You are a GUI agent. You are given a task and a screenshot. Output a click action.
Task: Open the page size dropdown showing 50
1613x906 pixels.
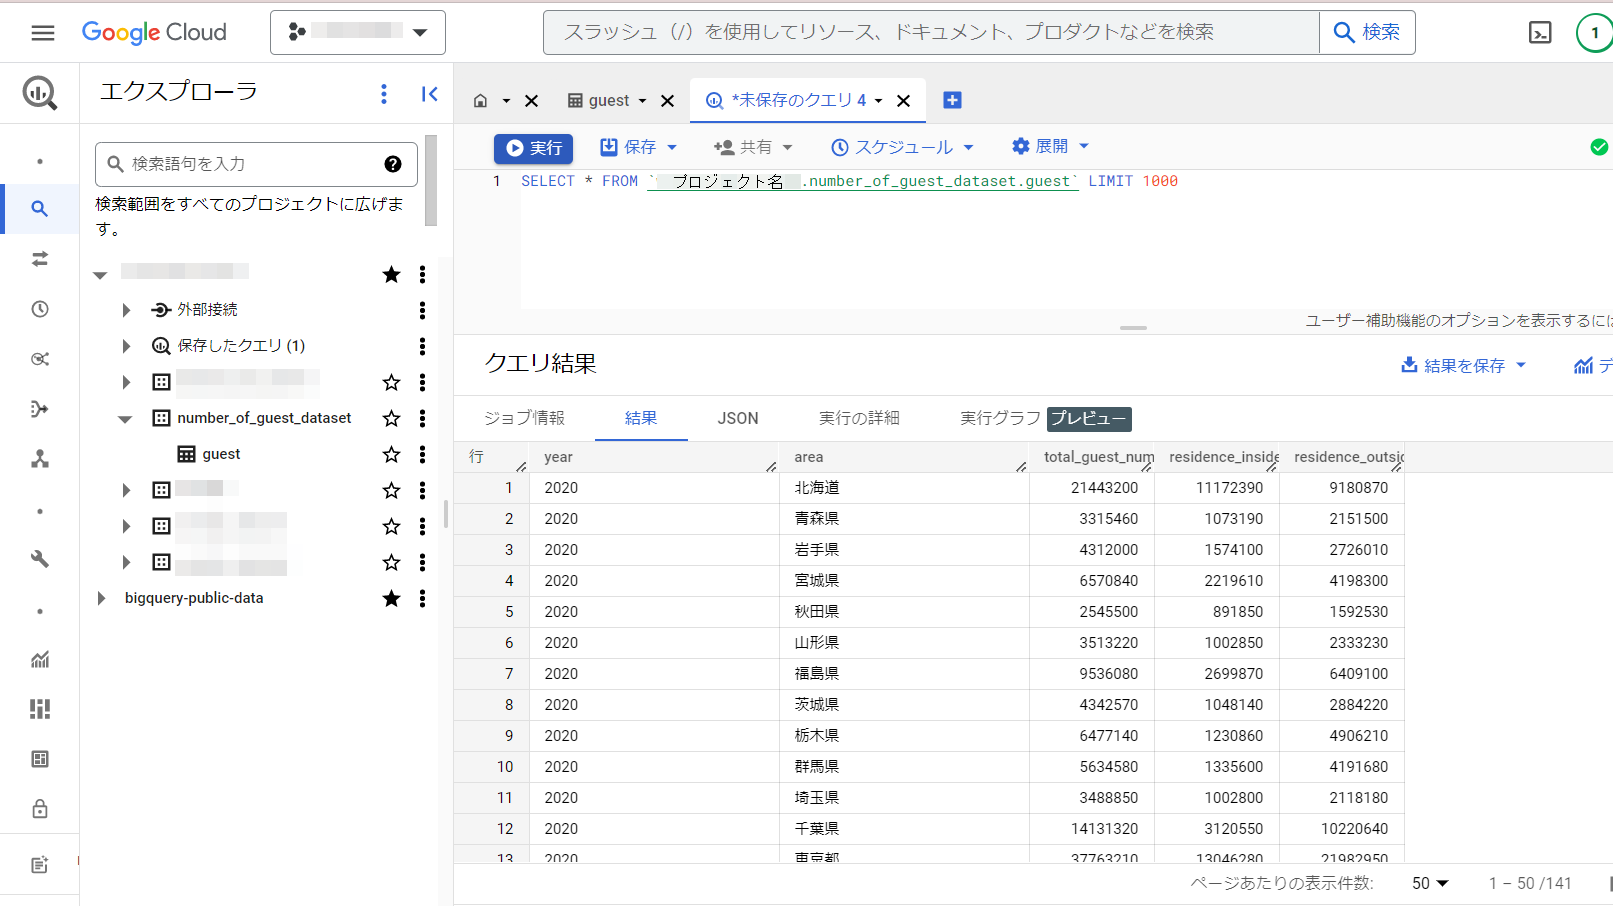tap(1428, 883)
